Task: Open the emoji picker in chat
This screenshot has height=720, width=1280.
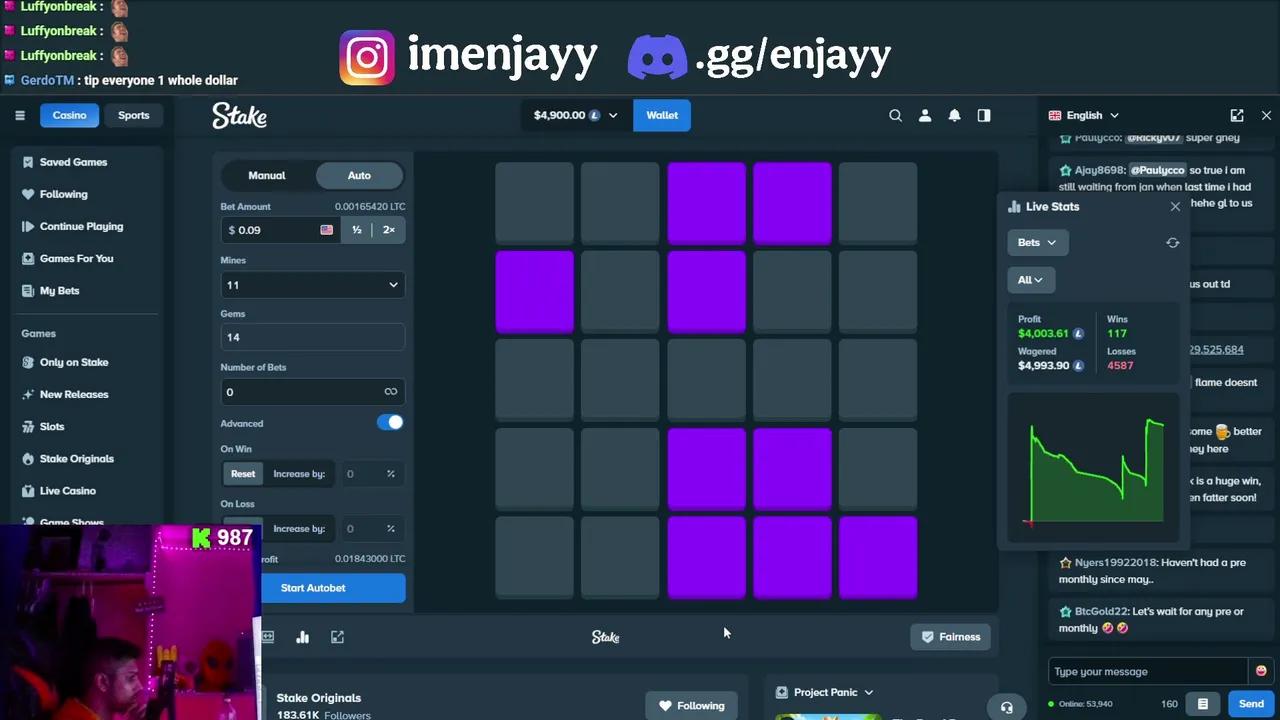Action: coord(1261,671)
